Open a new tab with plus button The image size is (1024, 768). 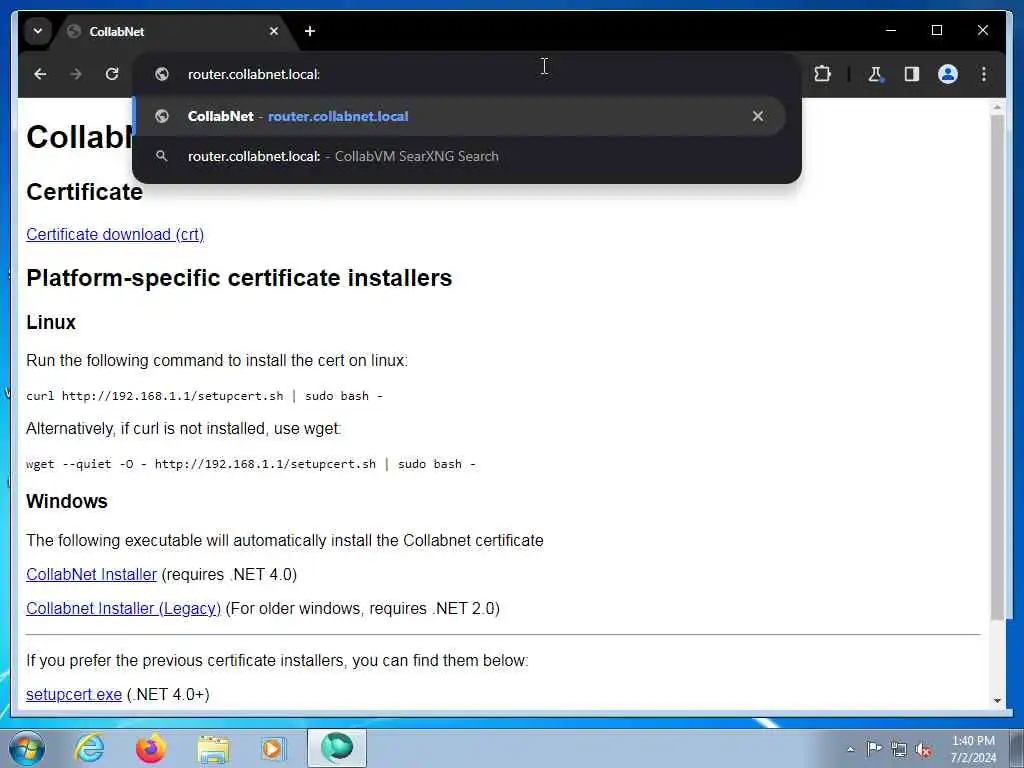point(310,31)
